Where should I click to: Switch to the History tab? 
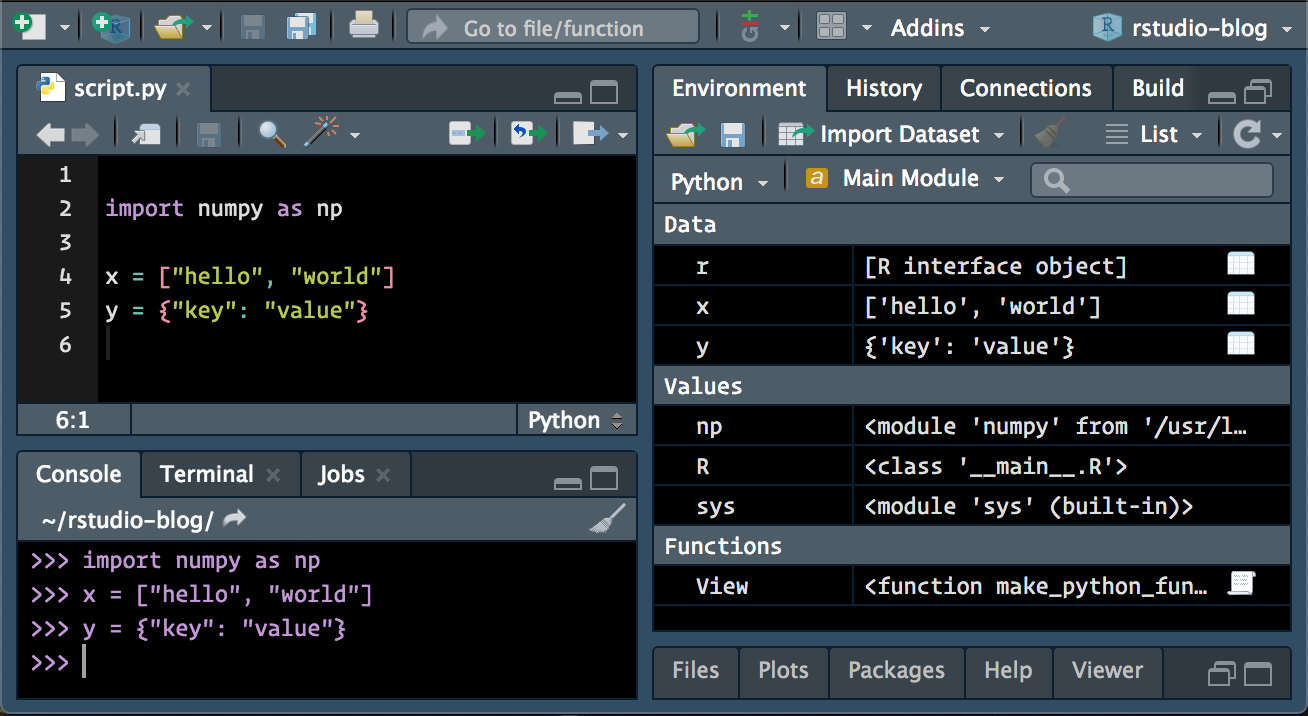(x=883, y=88)
